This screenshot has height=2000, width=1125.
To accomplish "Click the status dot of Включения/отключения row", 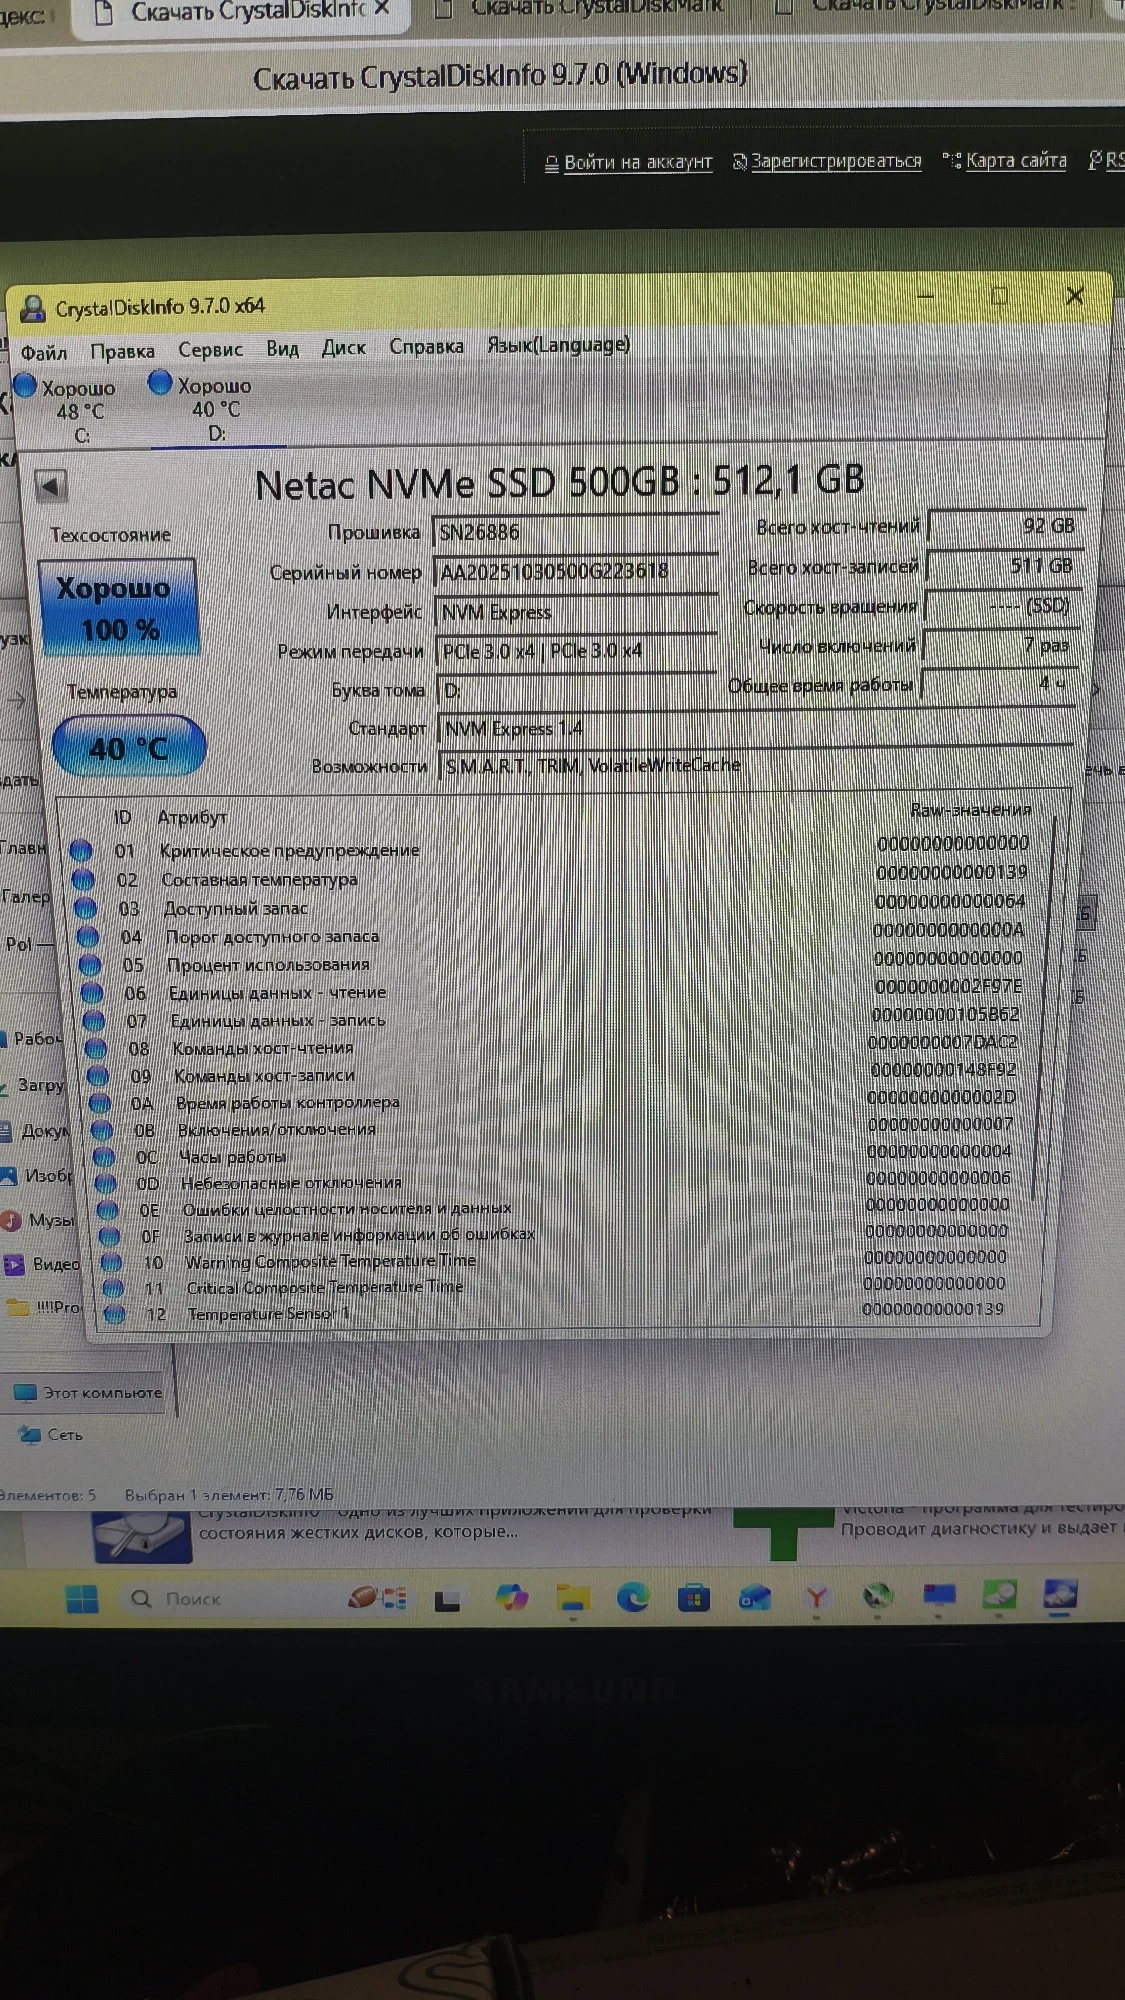I will pyautogui.click(x=101, y=1130).
